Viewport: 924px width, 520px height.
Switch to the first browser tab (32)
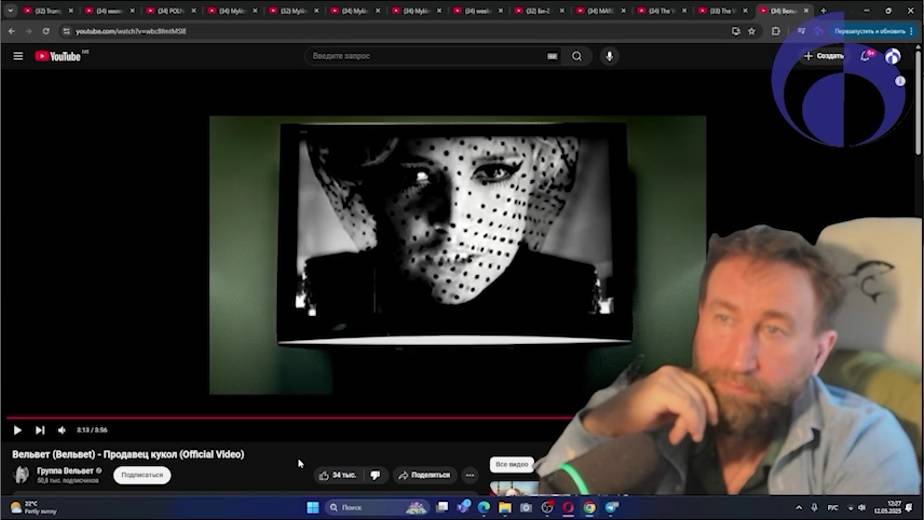point(48,11)
